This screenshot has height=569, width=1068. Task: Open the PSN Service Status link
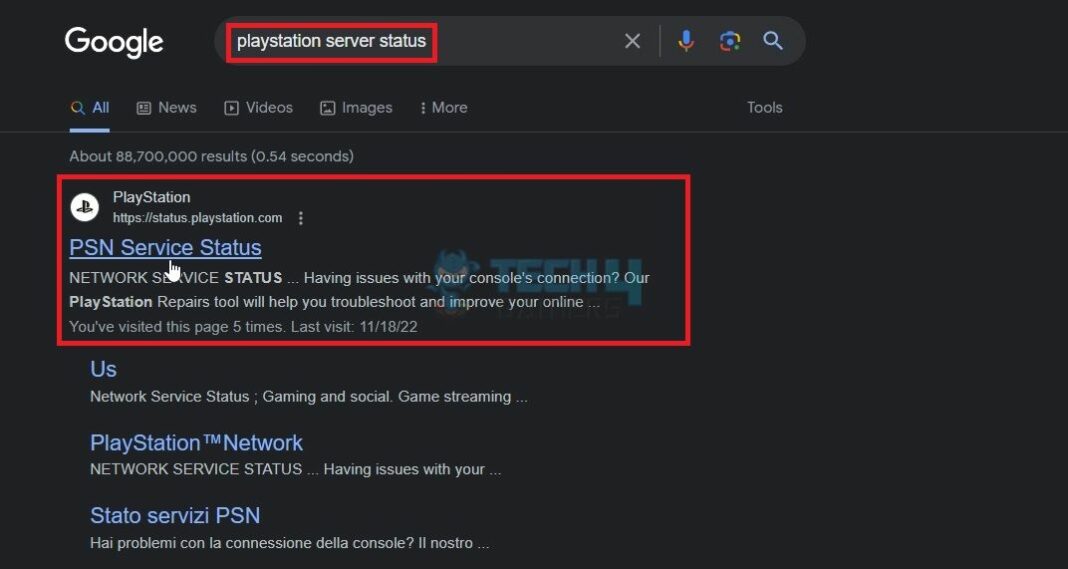165,247
